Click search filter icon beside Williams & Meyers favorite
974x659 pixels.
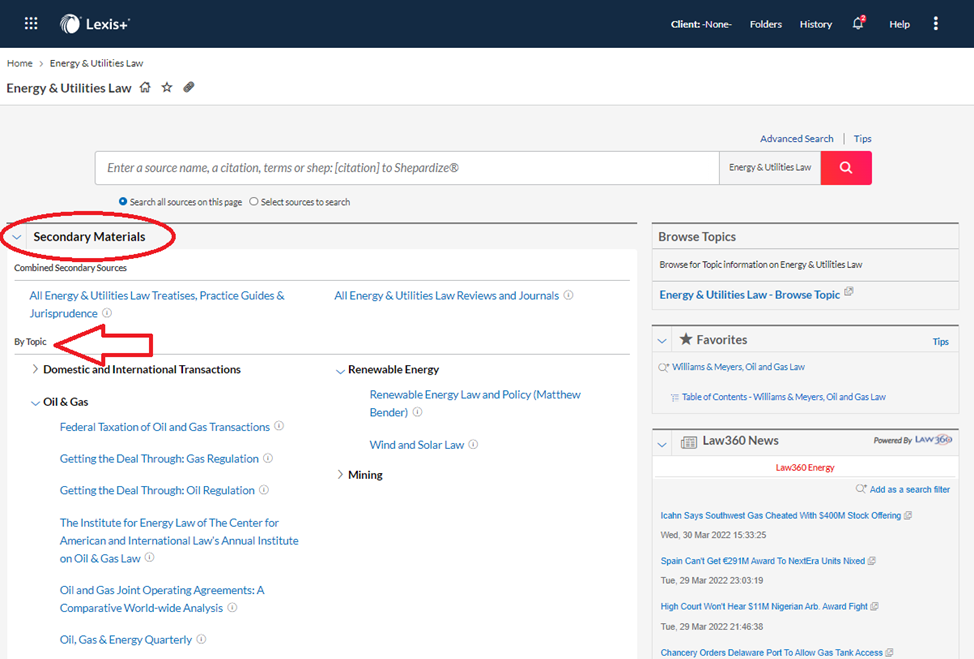click(x=663, y=367)
